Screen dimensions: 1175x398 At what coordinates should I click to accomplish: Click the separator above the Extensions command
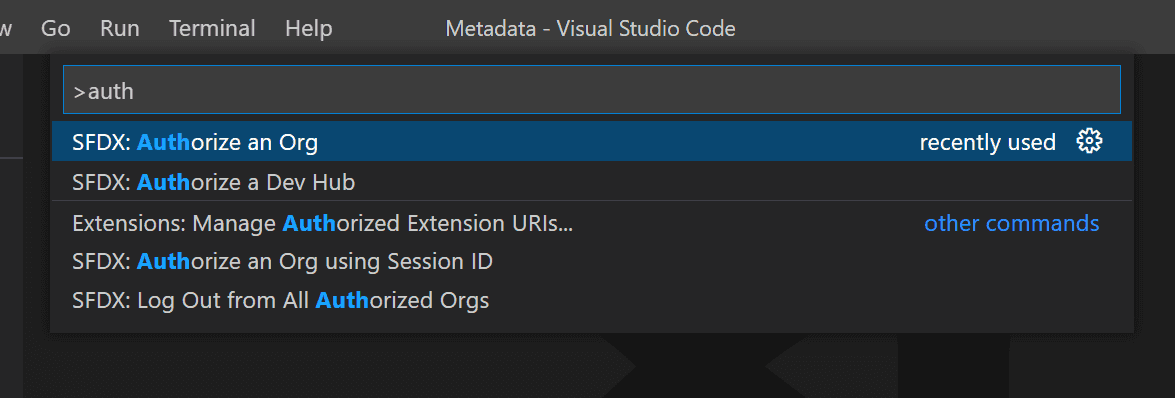[x=592, y=201]
